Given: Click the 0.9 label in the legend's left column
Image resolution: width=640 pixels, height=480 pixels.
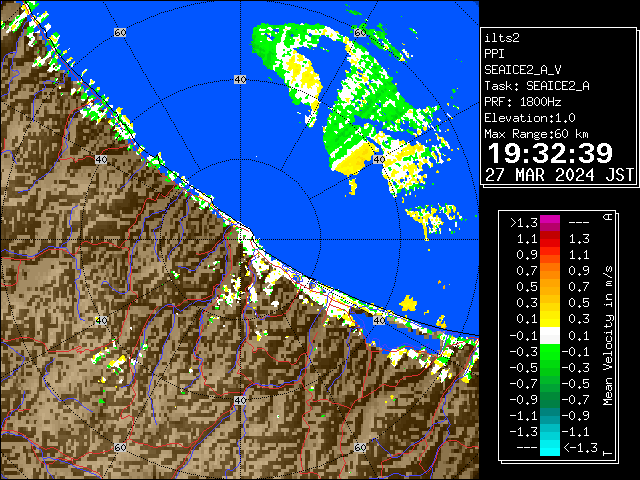Looking at the screenshot, I should pyautogui.click(x=527, y=255).
